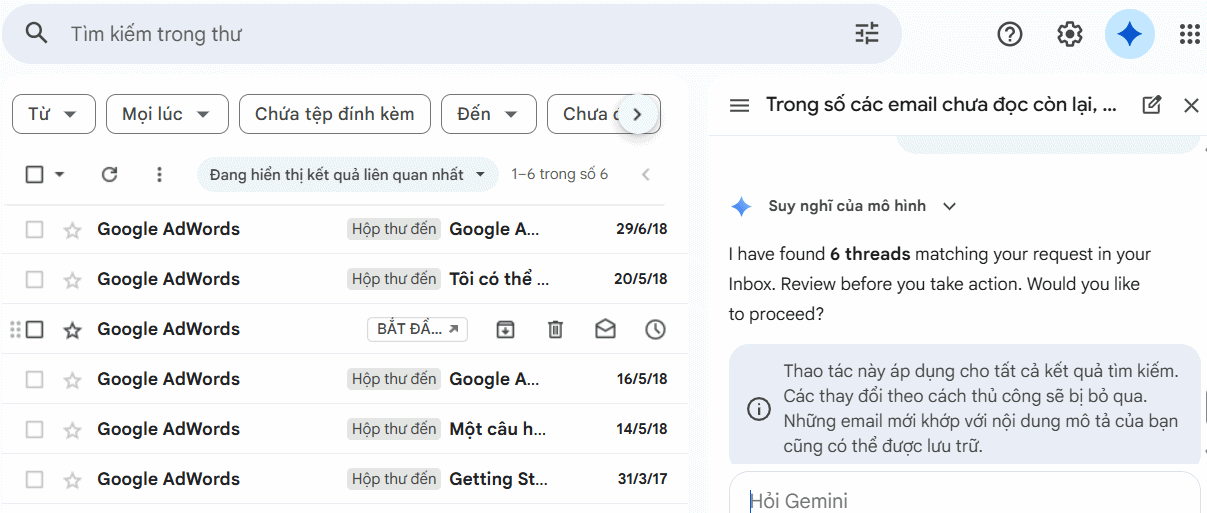Open the Gemini panel hamburger menu
1207x513 pixels.
739,105
